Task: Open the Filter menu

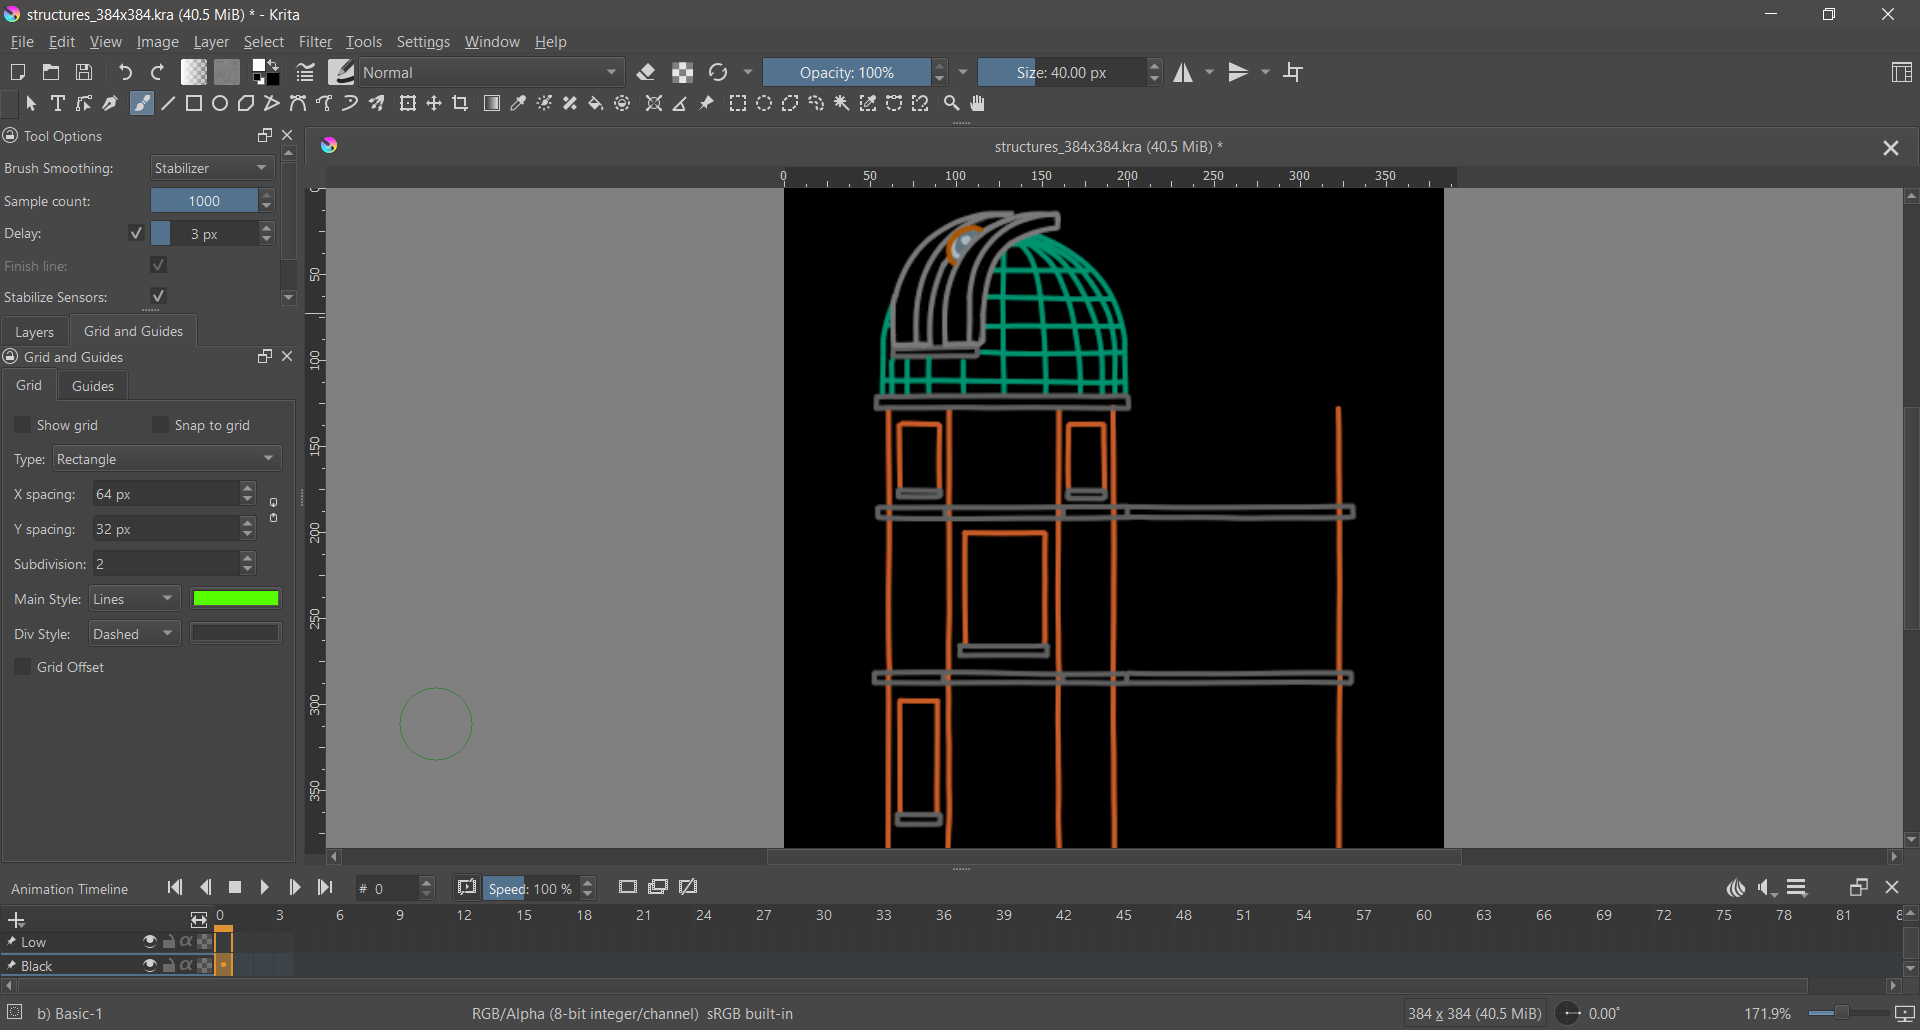Action: 315,43
